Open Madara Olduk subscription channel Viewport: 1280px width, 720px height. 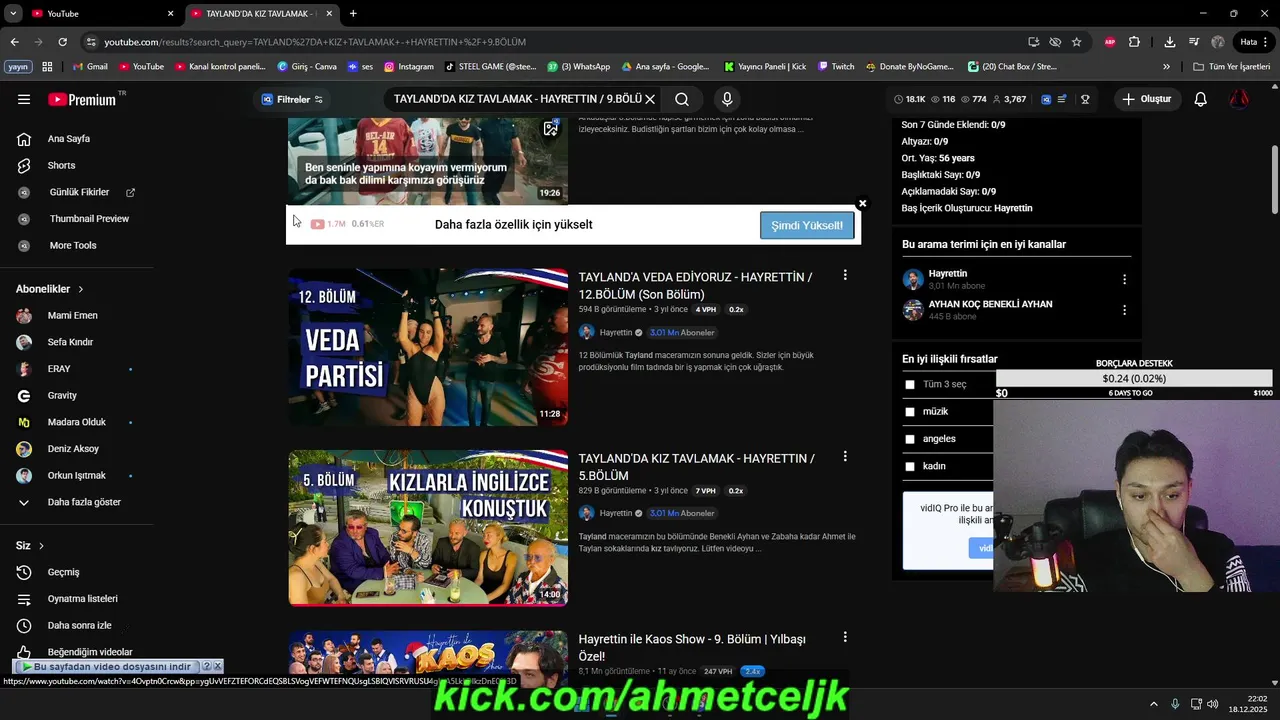(x=77, y=422)
